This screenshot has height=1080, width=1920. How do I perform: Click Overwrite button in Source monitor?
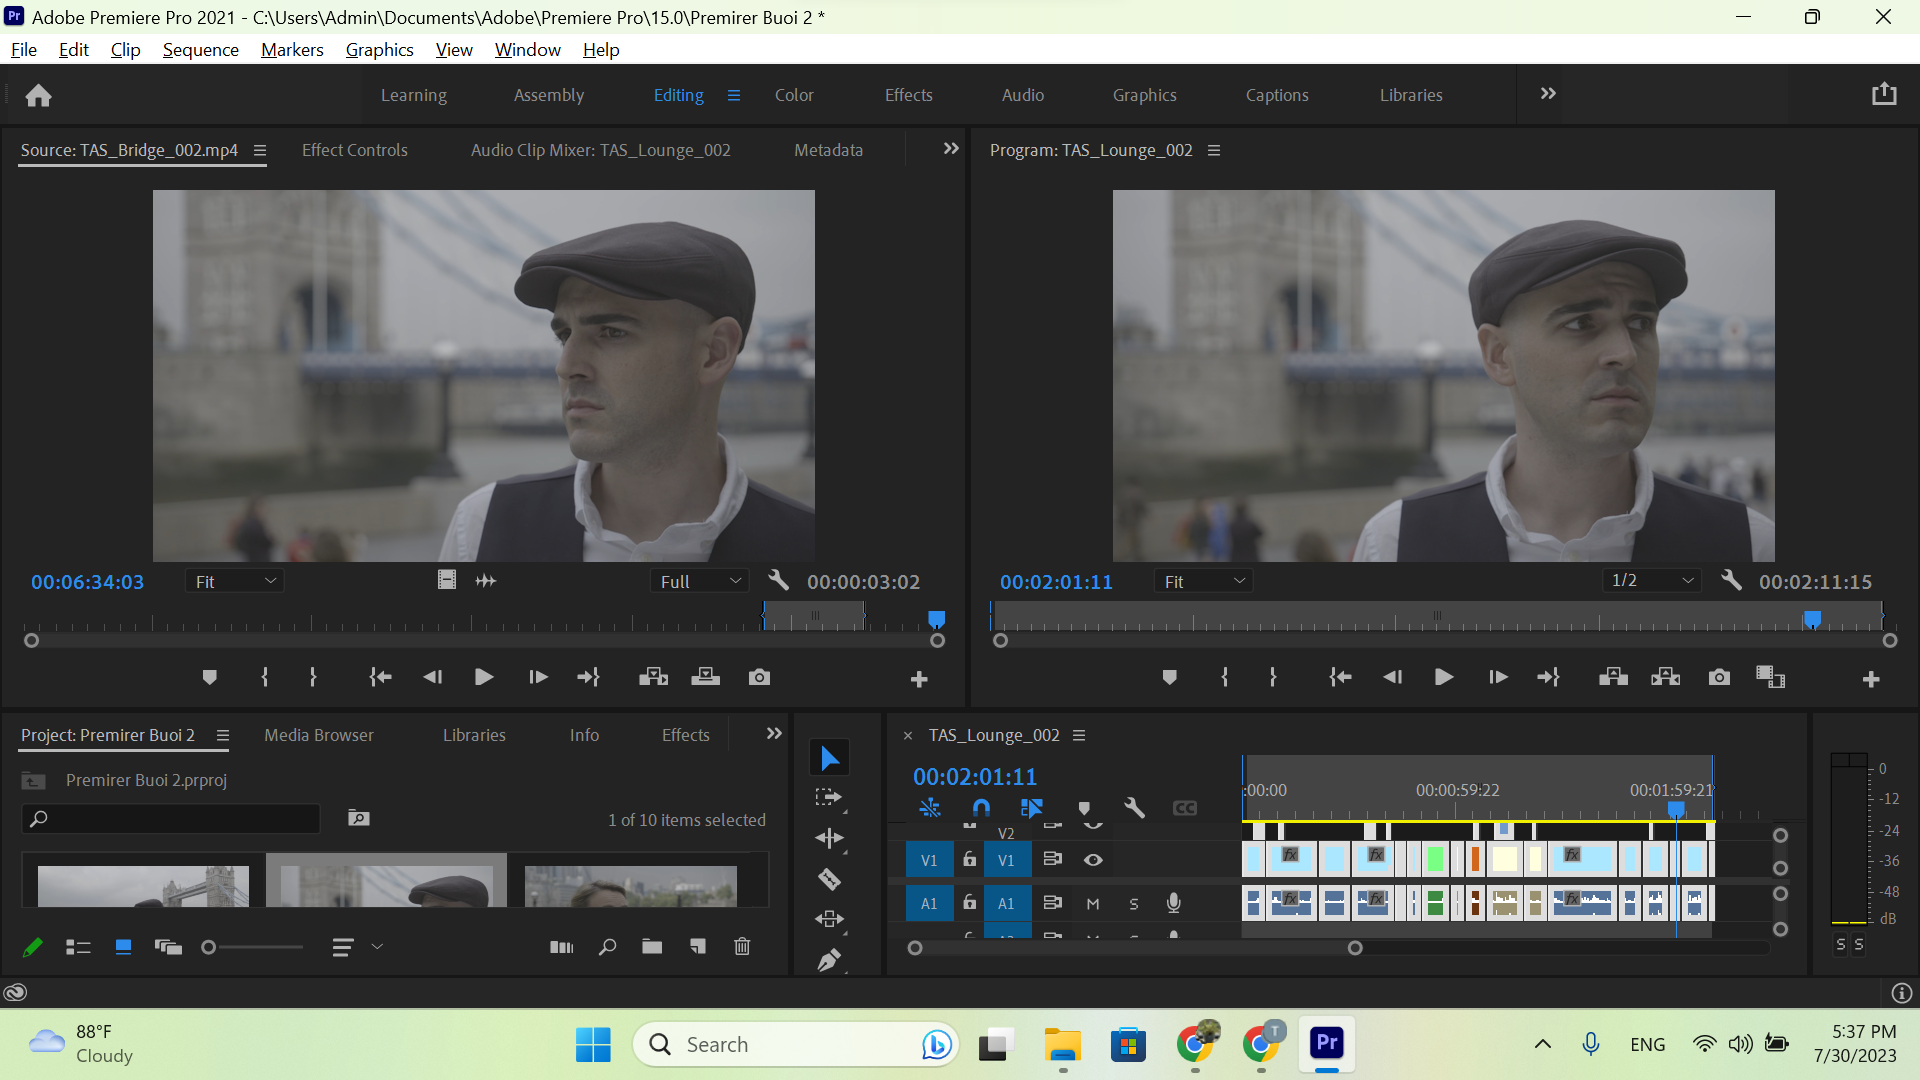click(705, 678)
